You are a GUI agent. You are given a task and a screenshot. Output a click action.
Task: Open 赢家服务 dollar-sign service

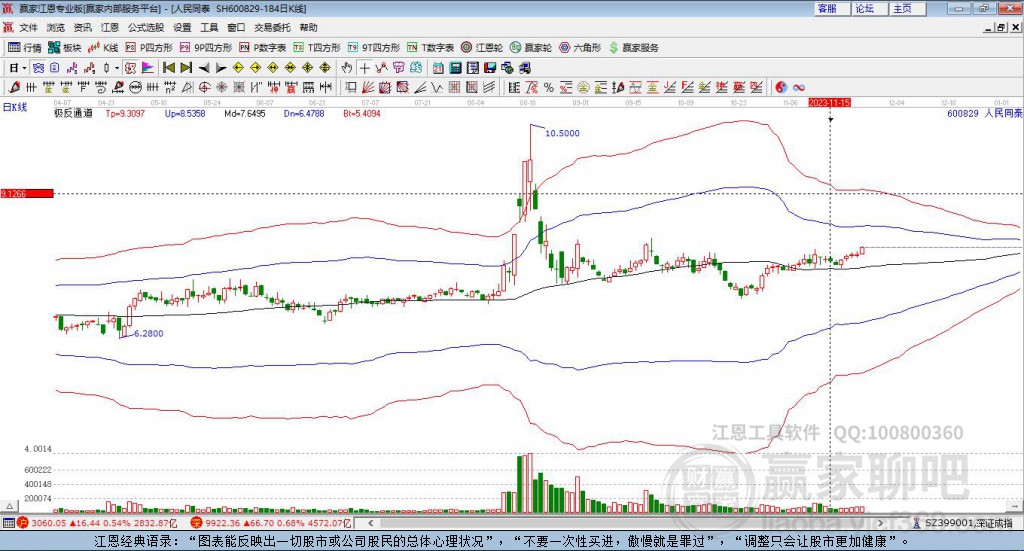coord(633,48)
